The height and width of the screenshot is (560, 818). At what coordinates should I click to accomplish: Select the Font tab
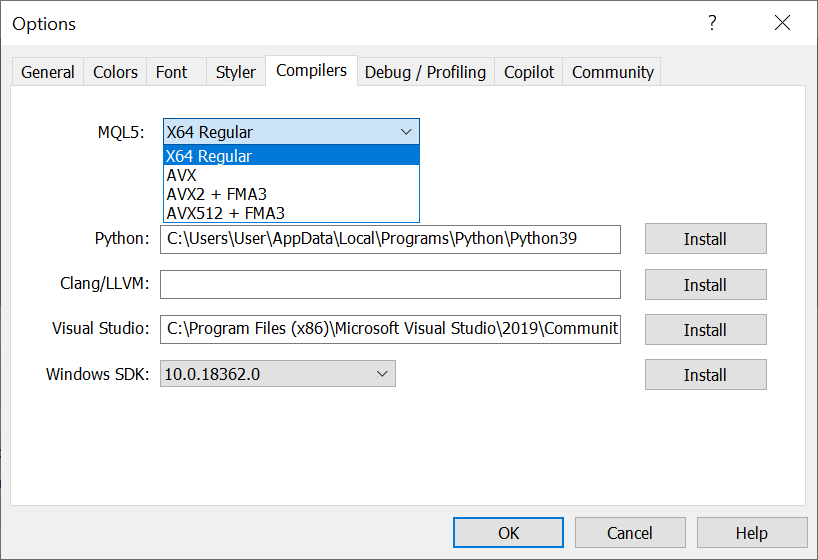171,72
